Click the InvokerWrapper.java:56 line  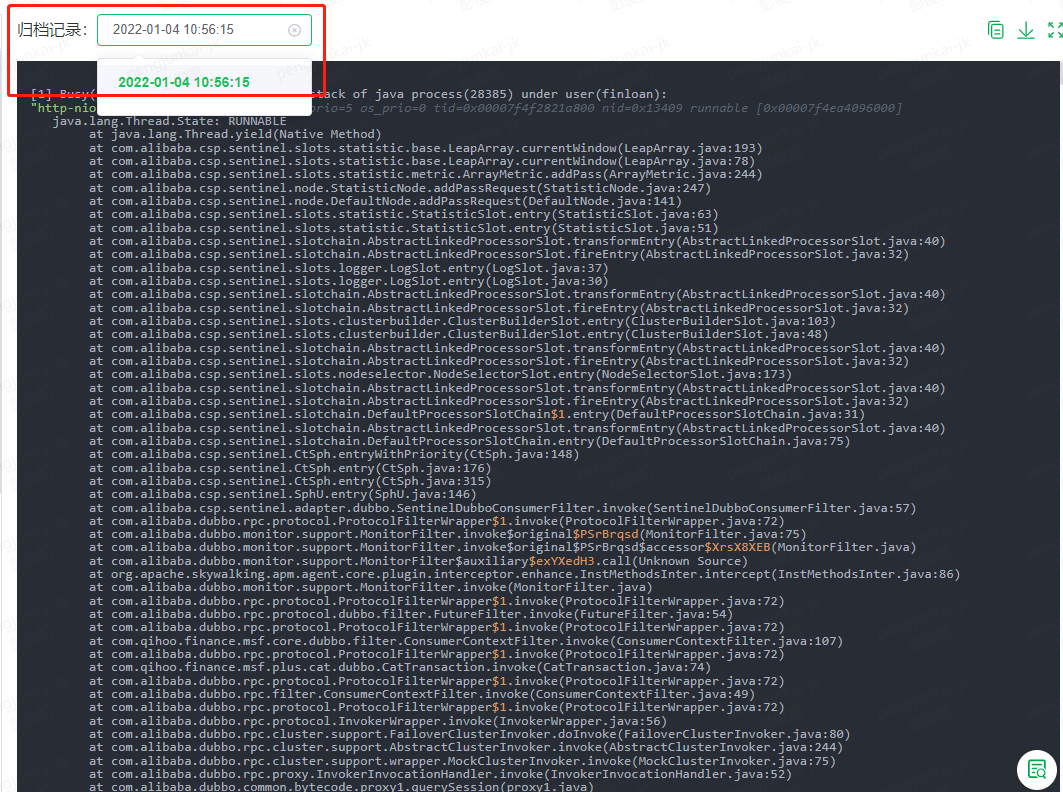pos(378,721)
